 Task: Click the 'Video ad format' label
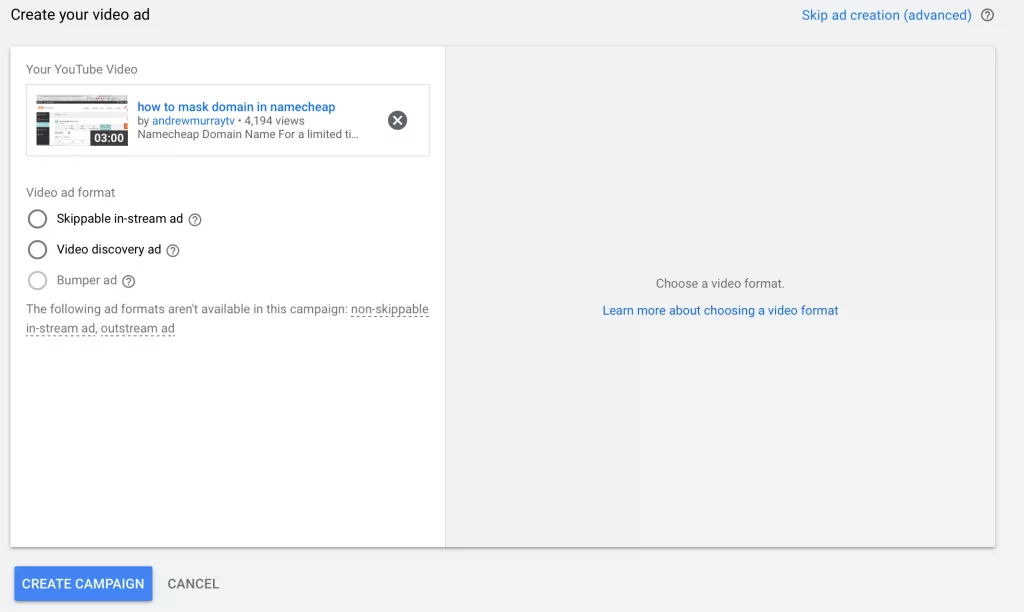[x=71, y=193]
